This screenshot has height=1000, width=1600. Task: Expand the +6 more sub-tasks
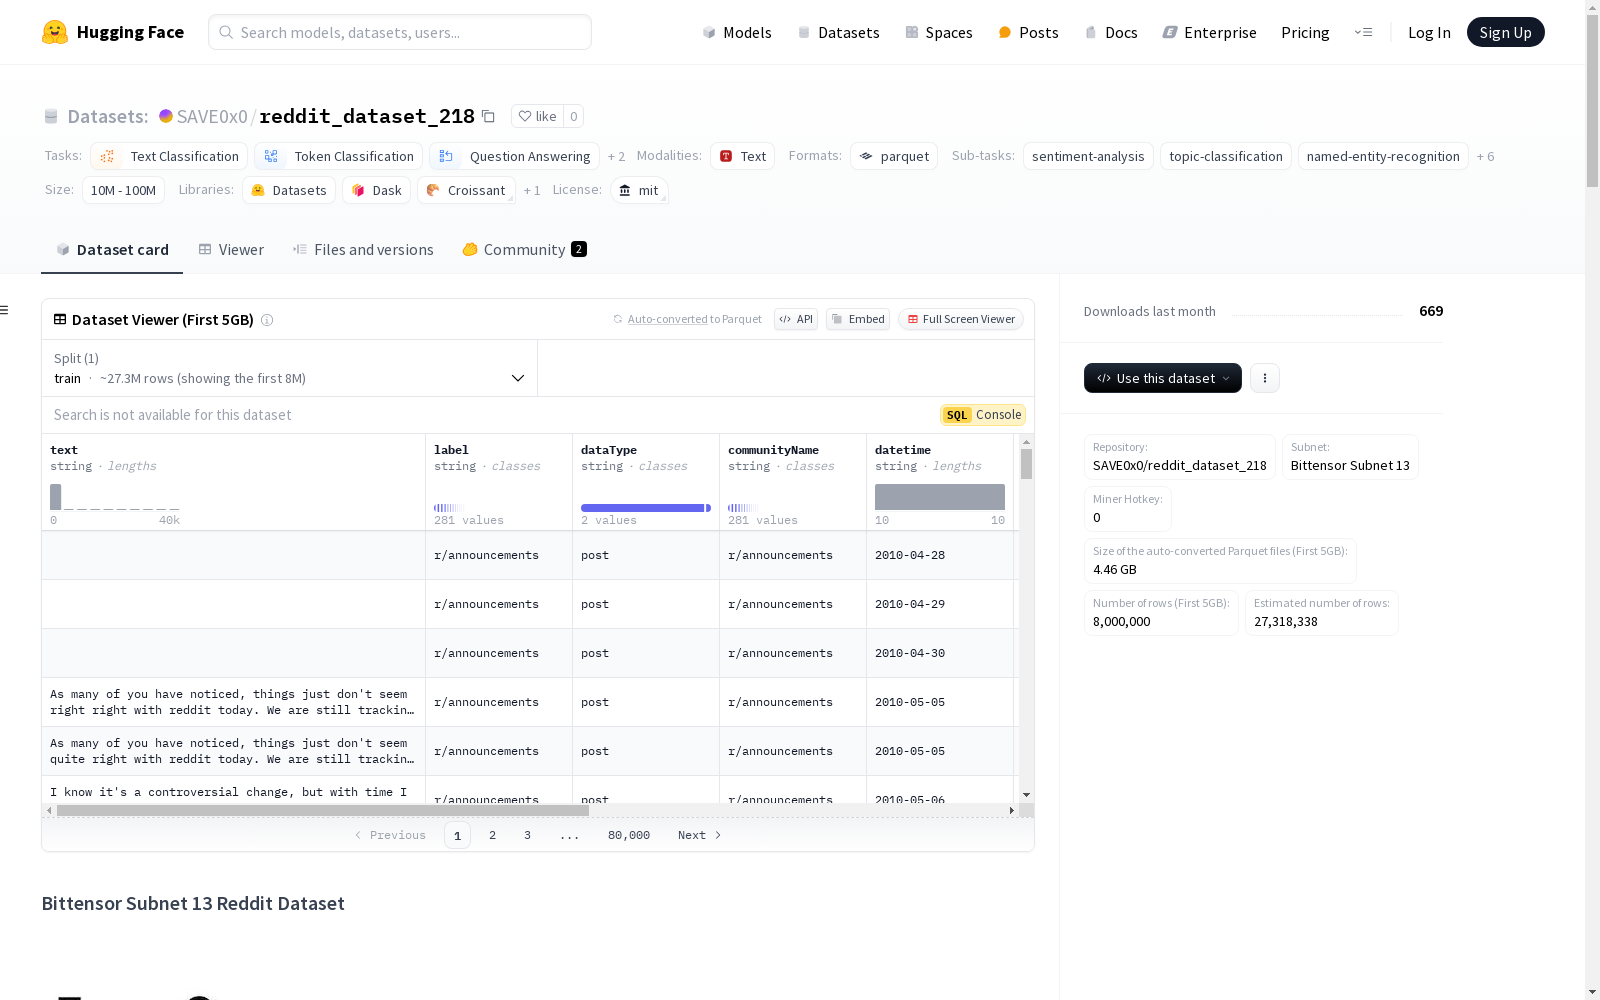[x=1485, y=157]
